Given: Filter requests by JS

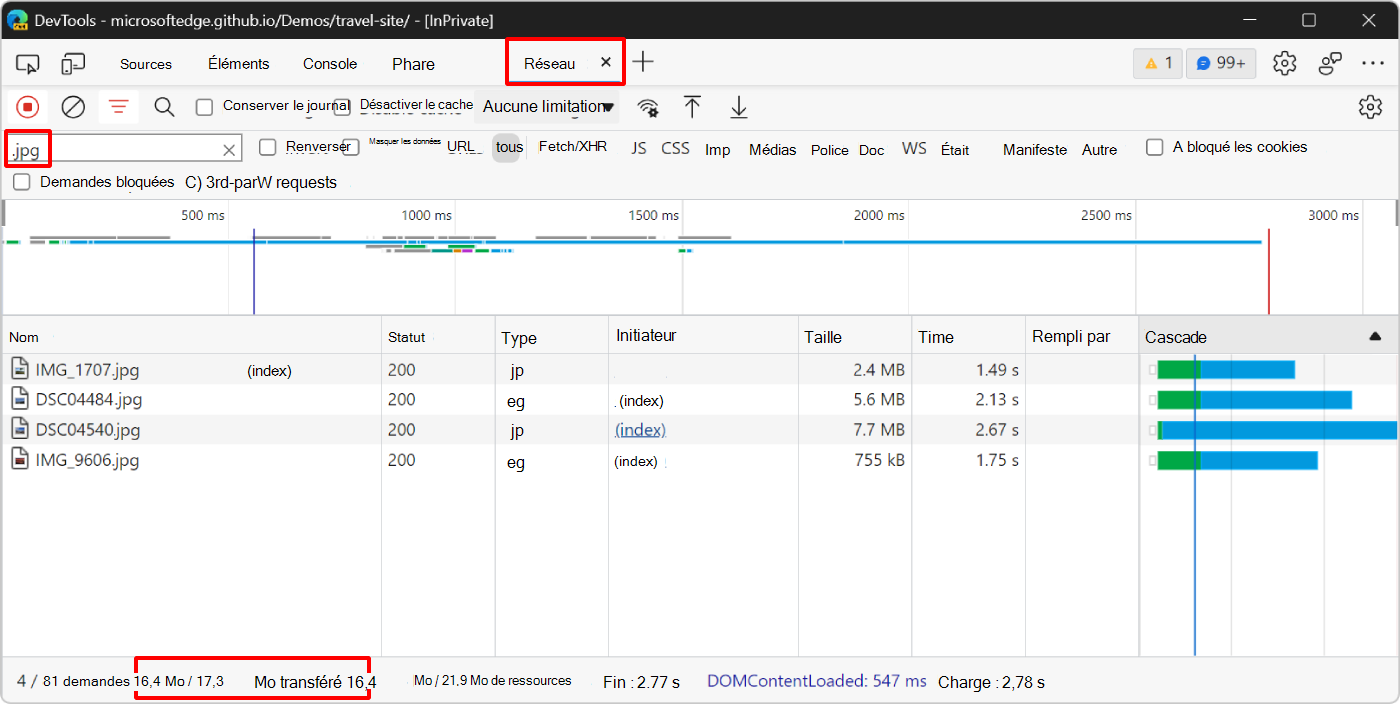Looking at the screenshot, I should (x=639, y=148).
